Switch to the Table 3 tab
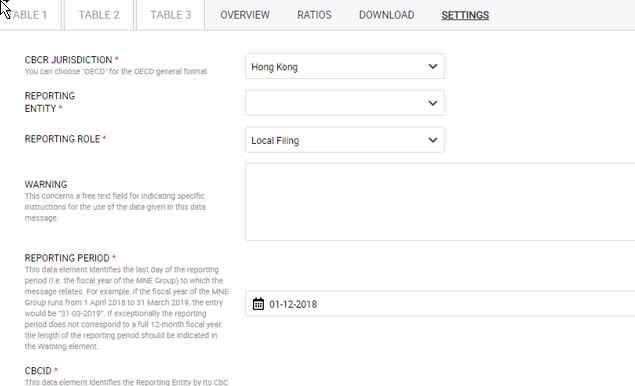The width and height of the screenshot is (635, 386). [x=170, y=15]
